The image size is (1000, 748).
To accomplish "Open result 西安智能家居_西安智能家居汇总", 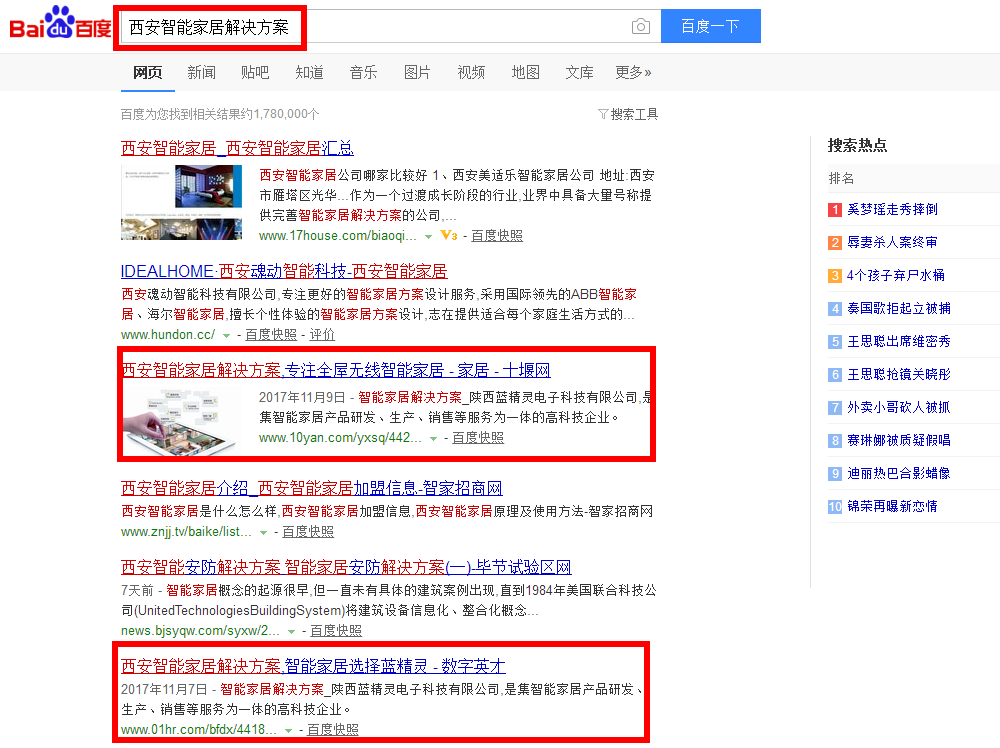I will (237, 148).
